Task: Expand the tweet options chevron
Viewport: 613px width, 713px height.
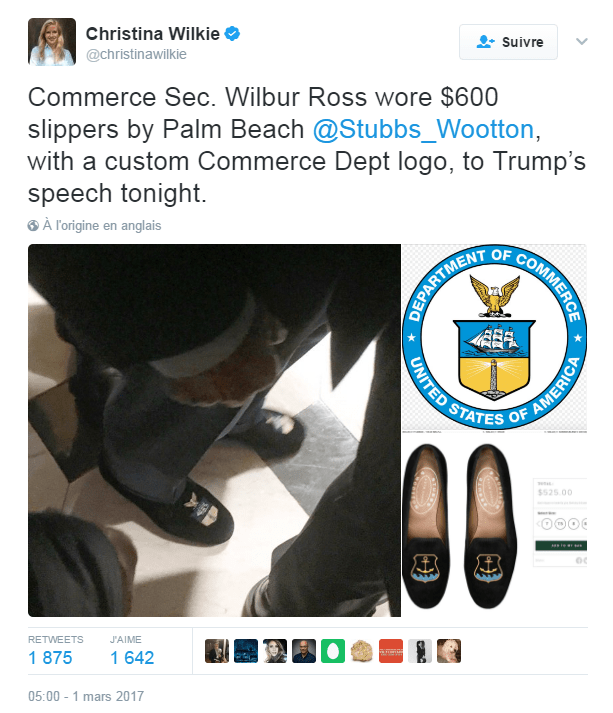Action: pos(582,41)
